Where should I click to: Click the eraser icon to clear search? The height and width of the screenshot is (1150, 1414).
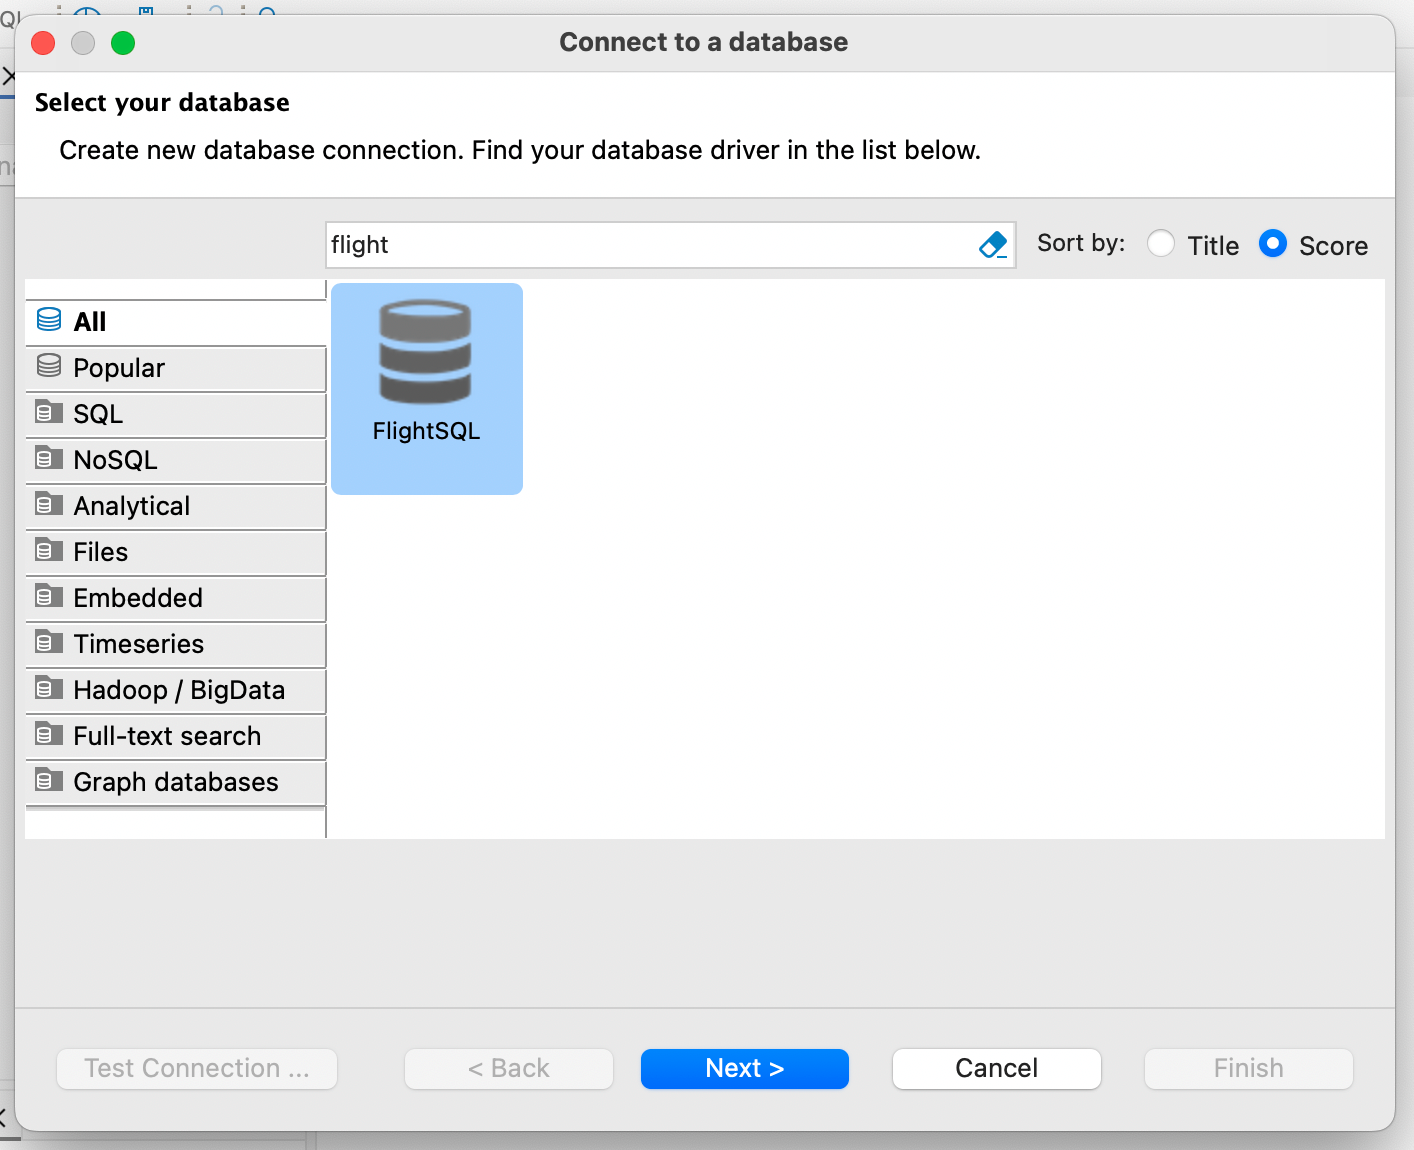(993, 245)
